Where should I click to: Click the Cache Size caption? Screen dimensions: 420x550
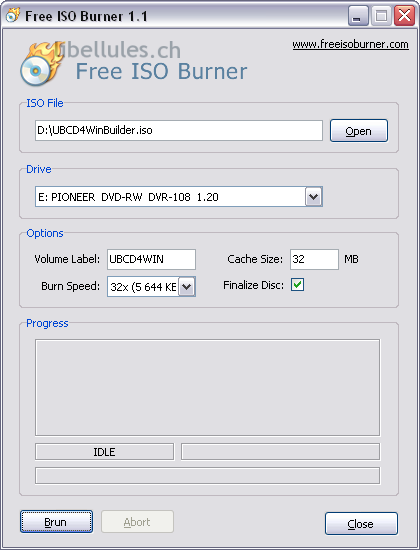coord(255,259)
